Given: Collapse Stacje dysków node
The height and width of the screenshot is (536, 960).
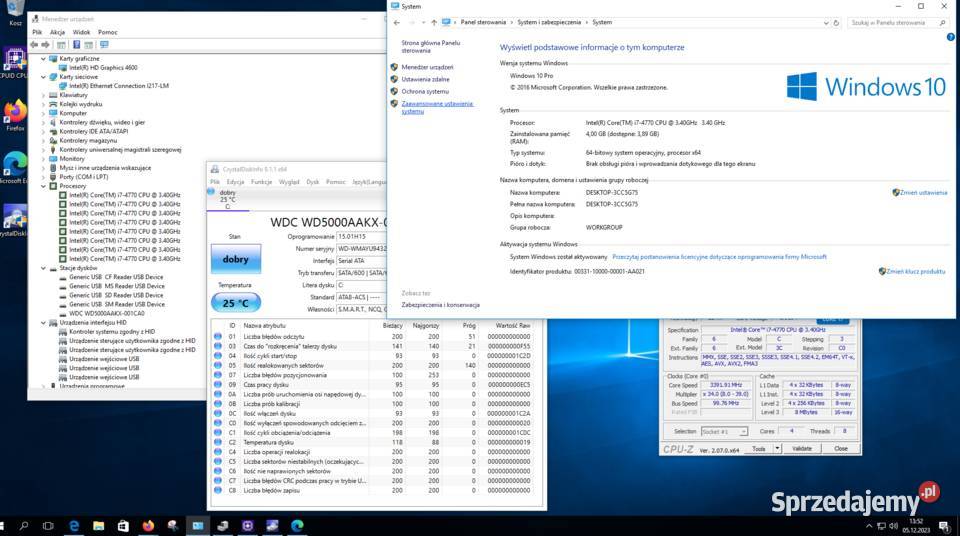Looking at the screenshot, I should [x=43, y=268].
